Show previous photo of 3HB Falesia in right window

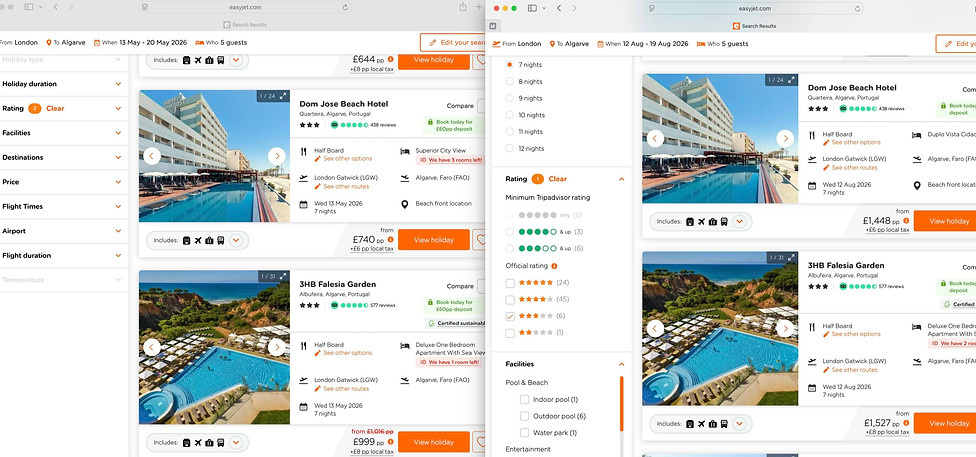655,328
